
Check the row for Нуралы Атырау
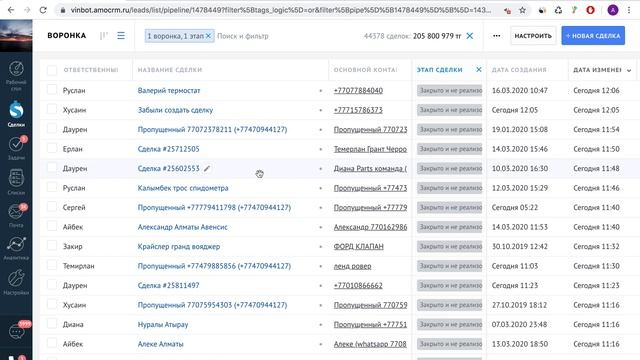click(52, 324)
